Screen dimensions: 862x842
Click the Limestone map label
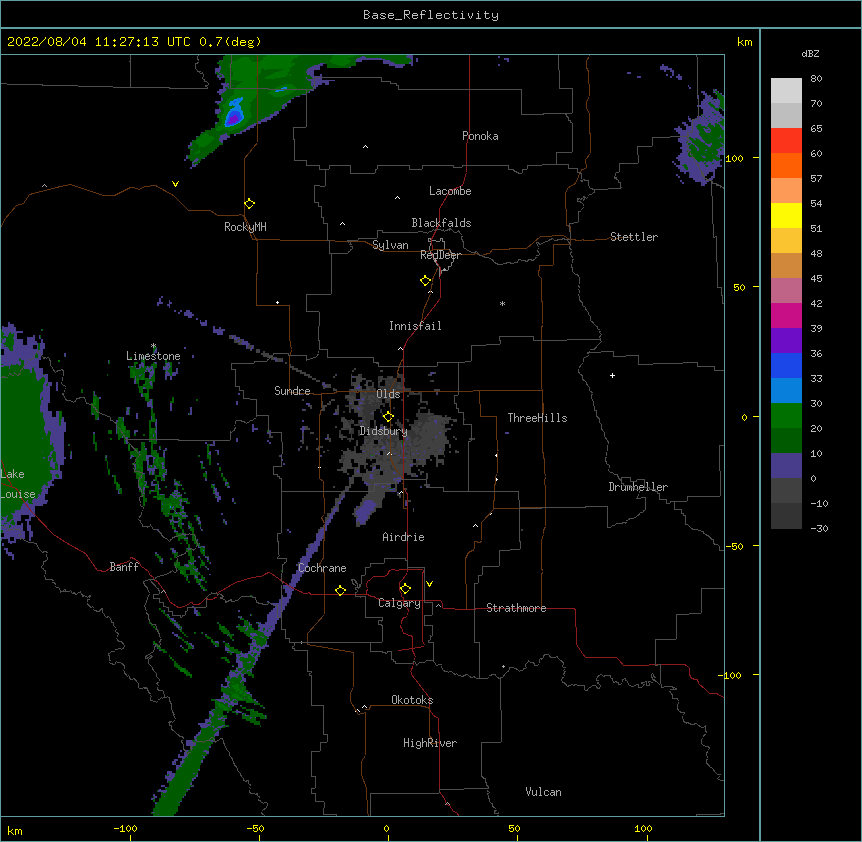(x=153, y=356)
